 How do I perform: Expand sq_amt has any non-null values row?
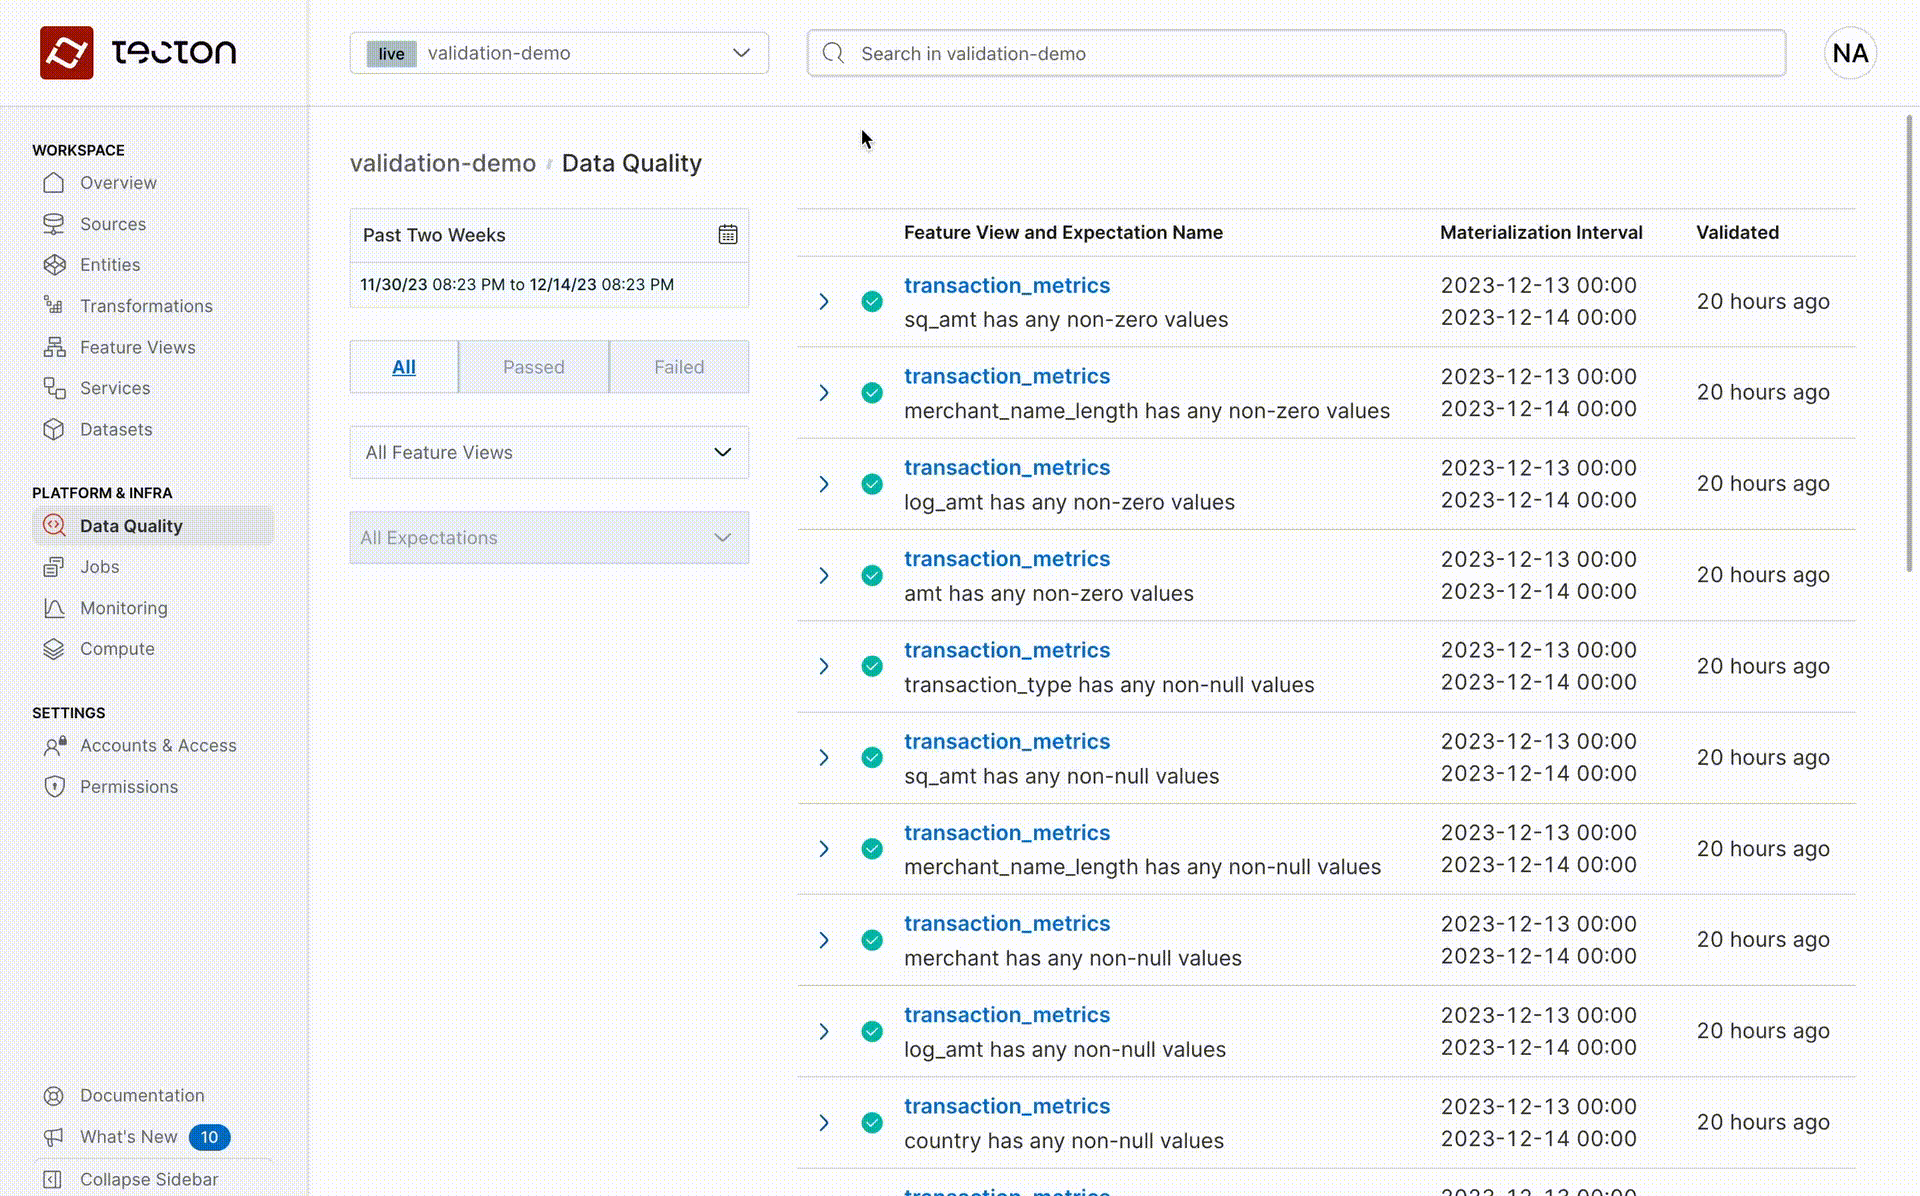pos(824,757)
